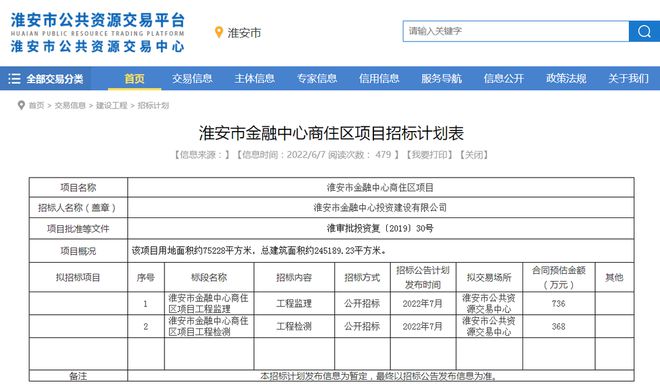Click the grey breadcrumb location pin icon
This screenshot has height=392, width=660.
[21, 105]
